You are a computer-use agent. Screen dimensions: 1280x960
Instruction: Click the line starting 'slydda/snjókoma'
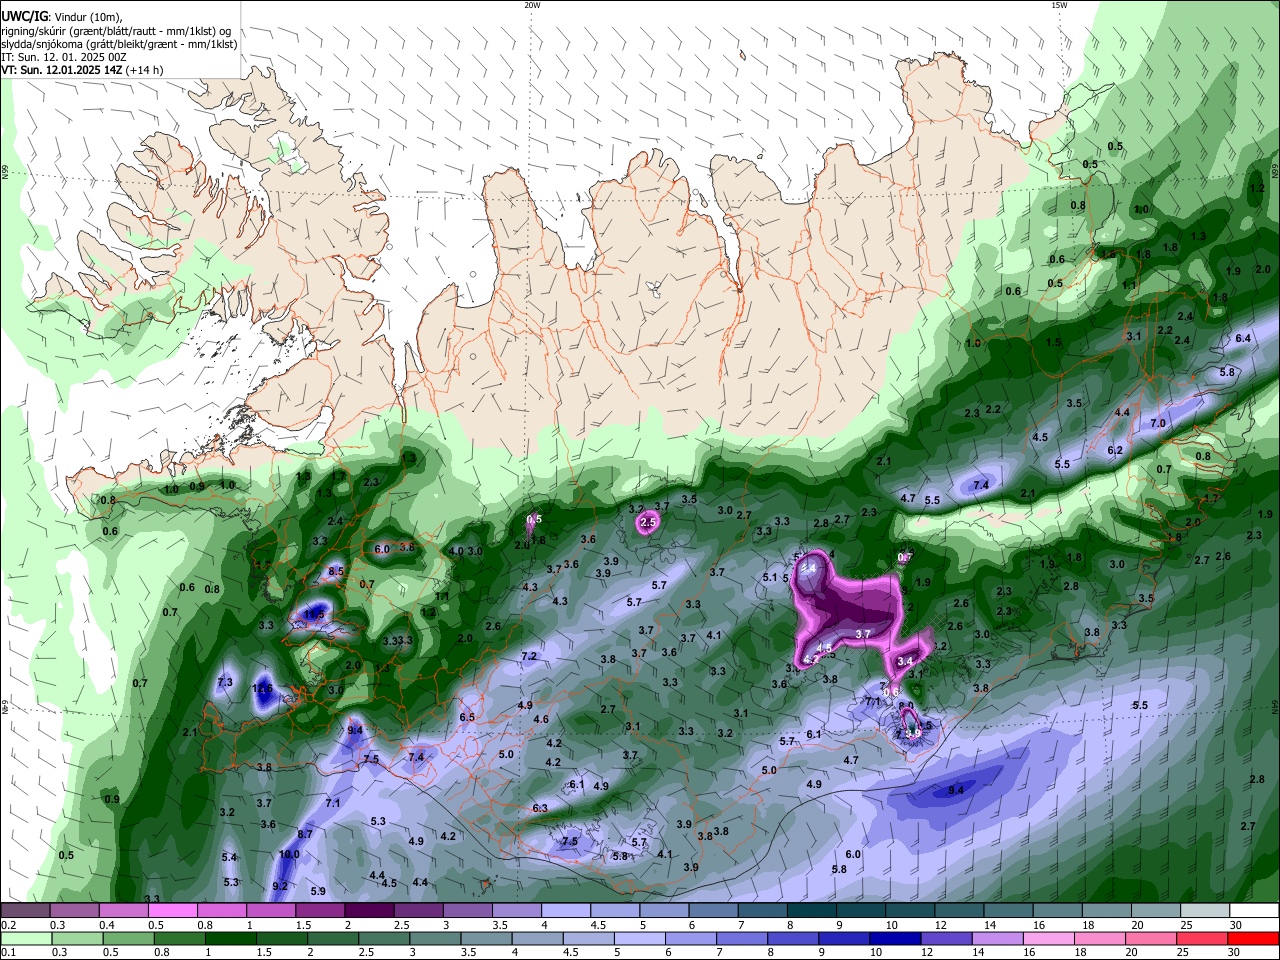[119, 43]
